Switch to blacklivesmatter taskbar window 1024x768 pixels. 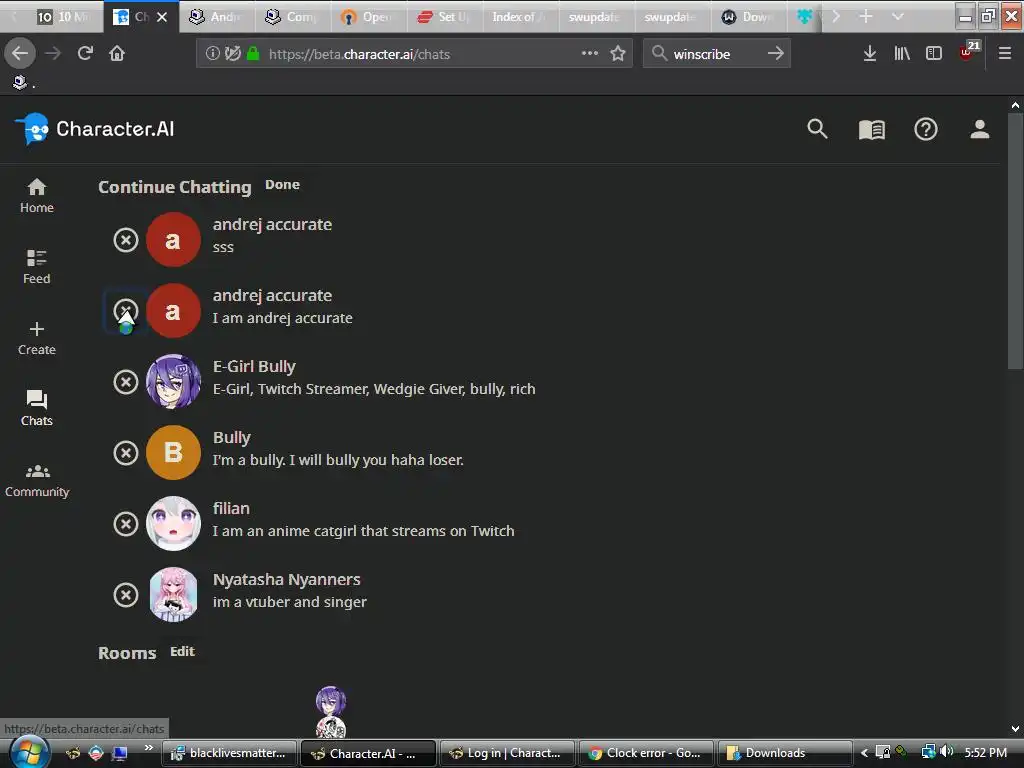(x=229, y=753)
